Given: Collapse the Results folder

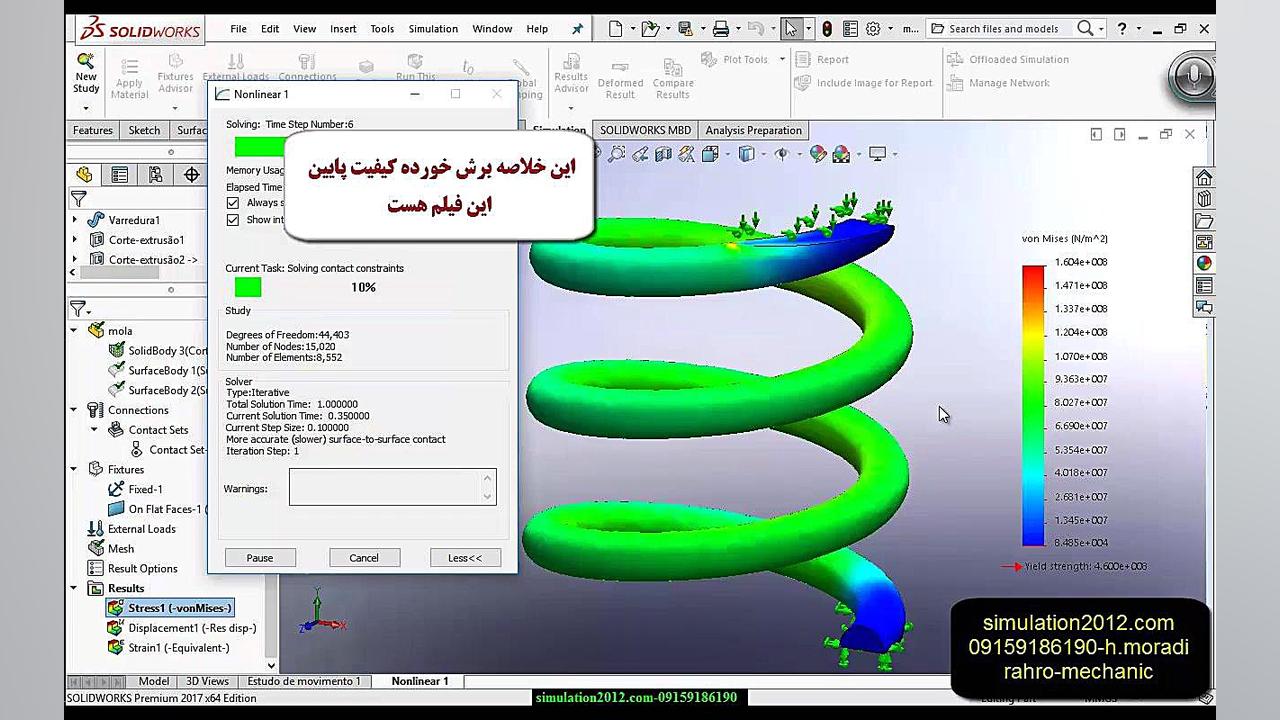Looking at the screenshot, I should (x=74, y=588).
